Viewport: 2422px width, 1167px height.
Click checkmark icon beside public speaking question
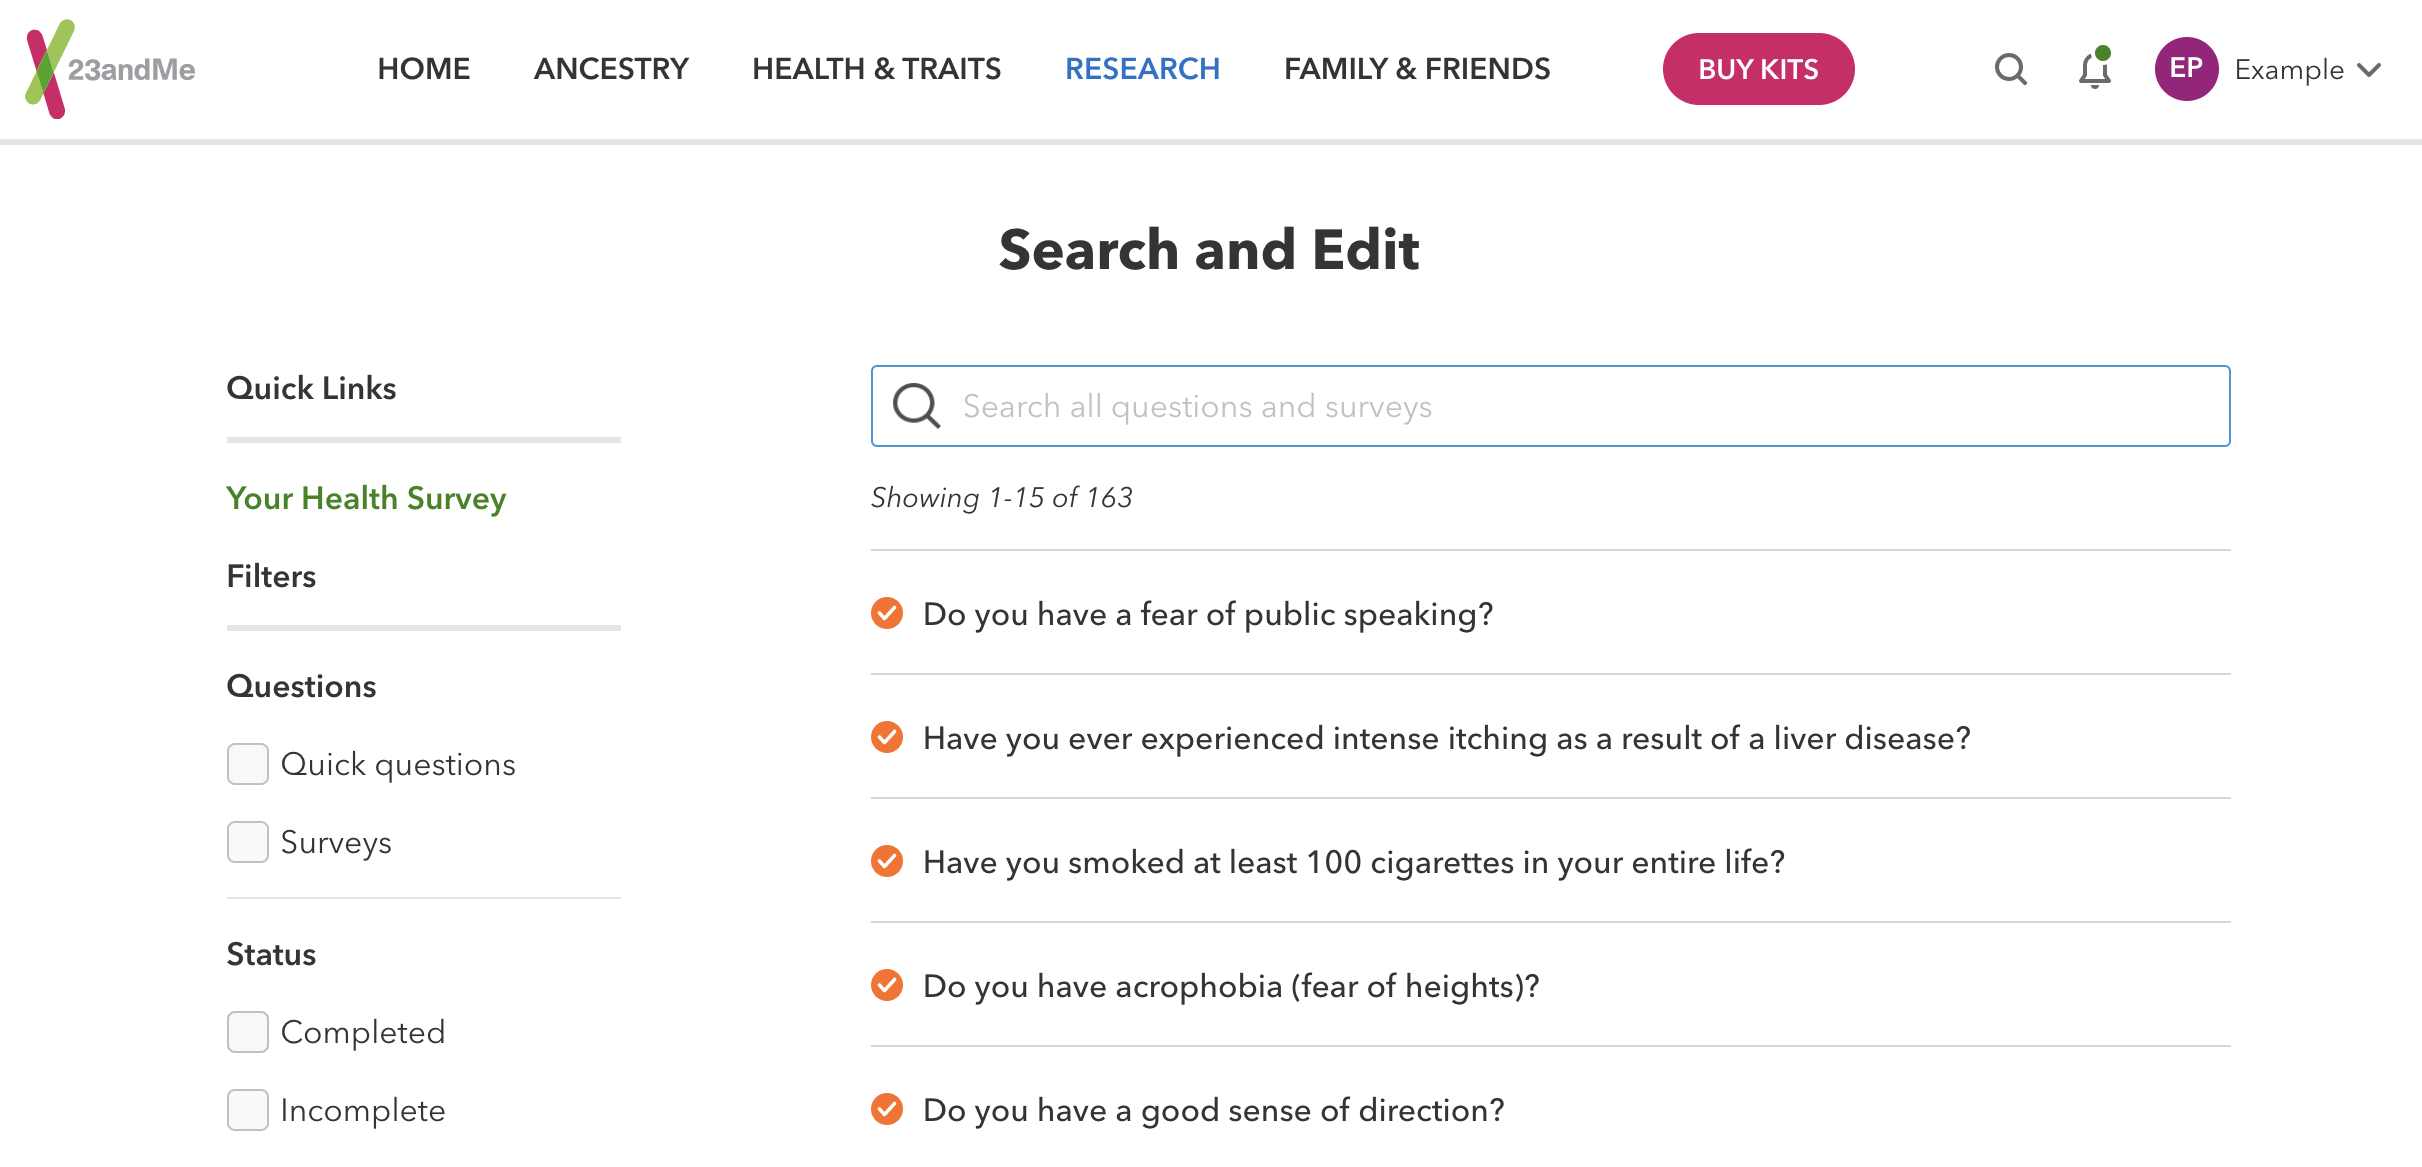coord(887,613)
